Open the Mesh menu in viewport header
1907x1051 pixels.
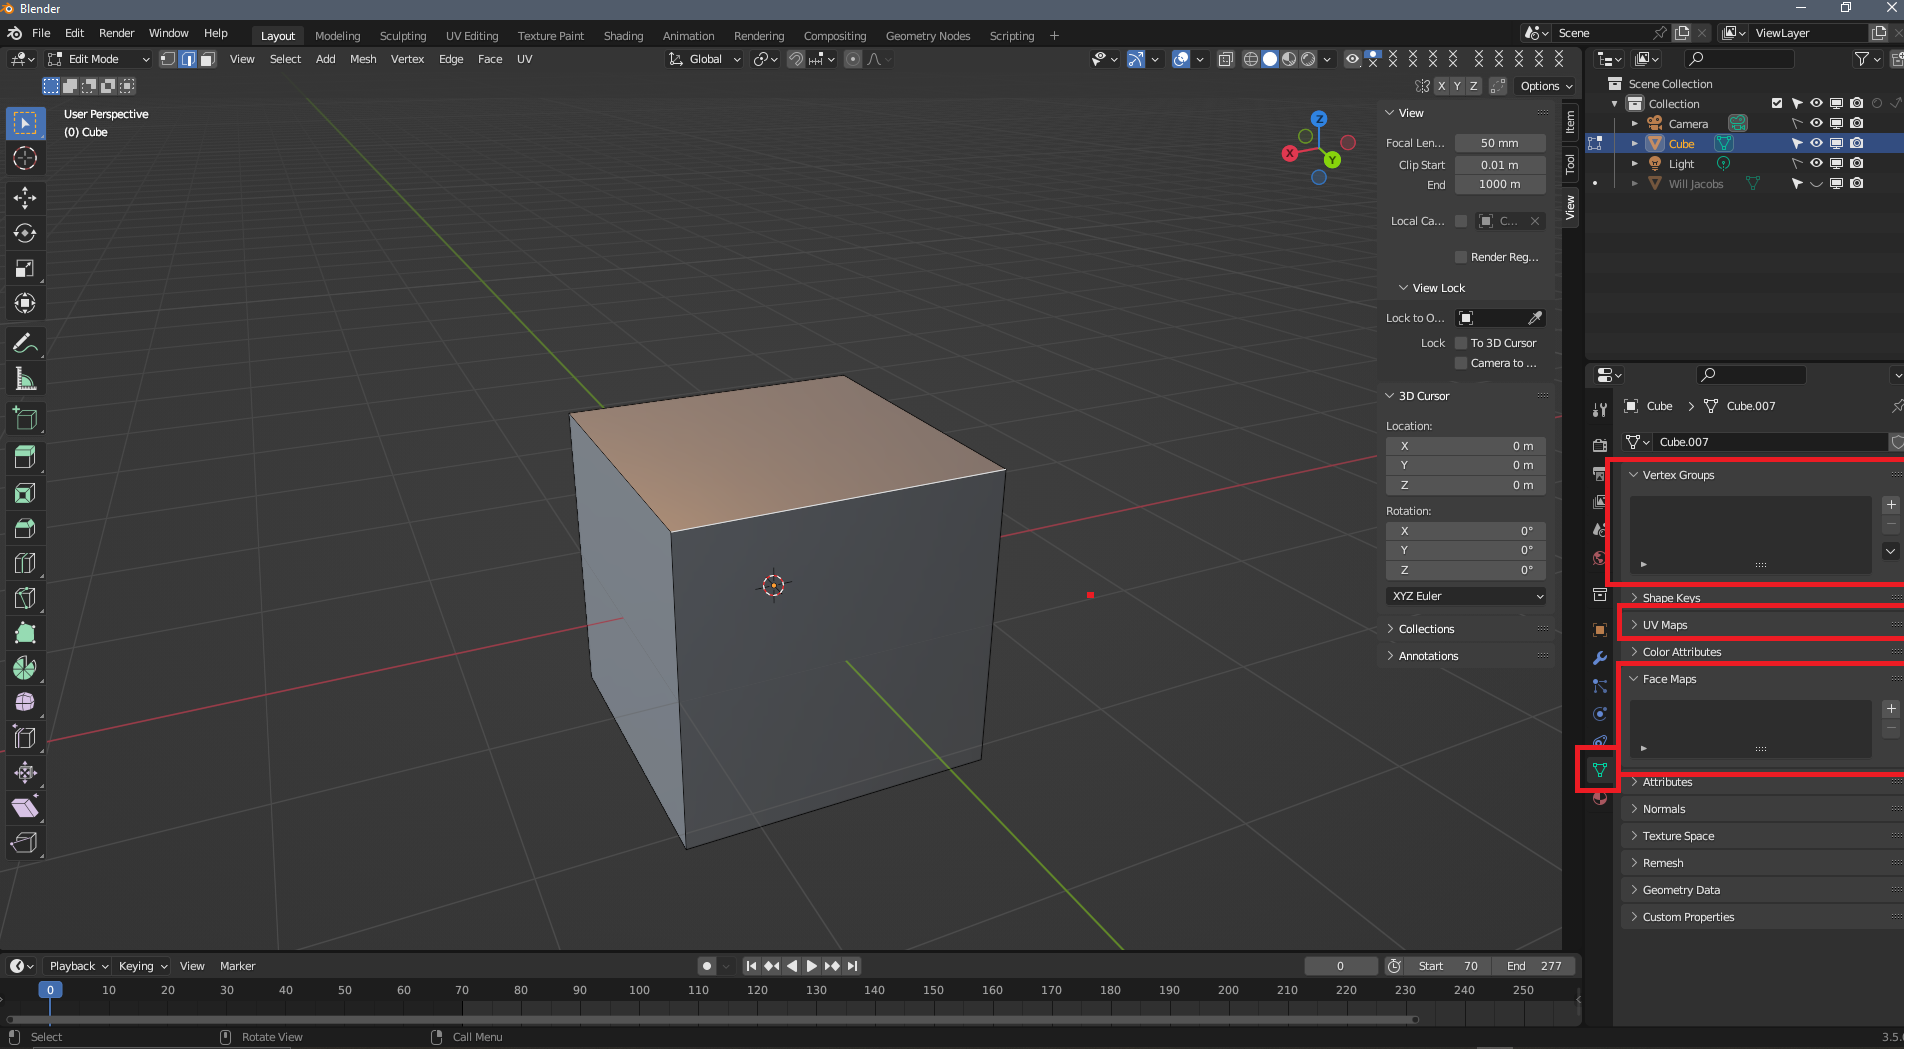[x=363, y=59]
